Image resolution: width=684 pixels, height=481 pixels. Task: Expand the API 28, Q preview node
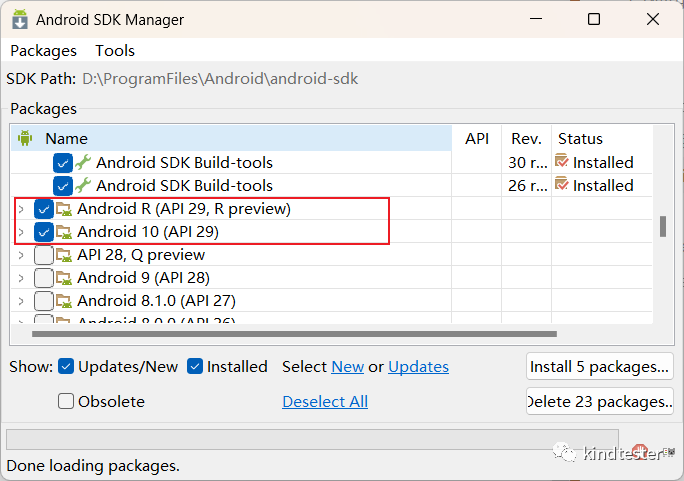(21, 255)
